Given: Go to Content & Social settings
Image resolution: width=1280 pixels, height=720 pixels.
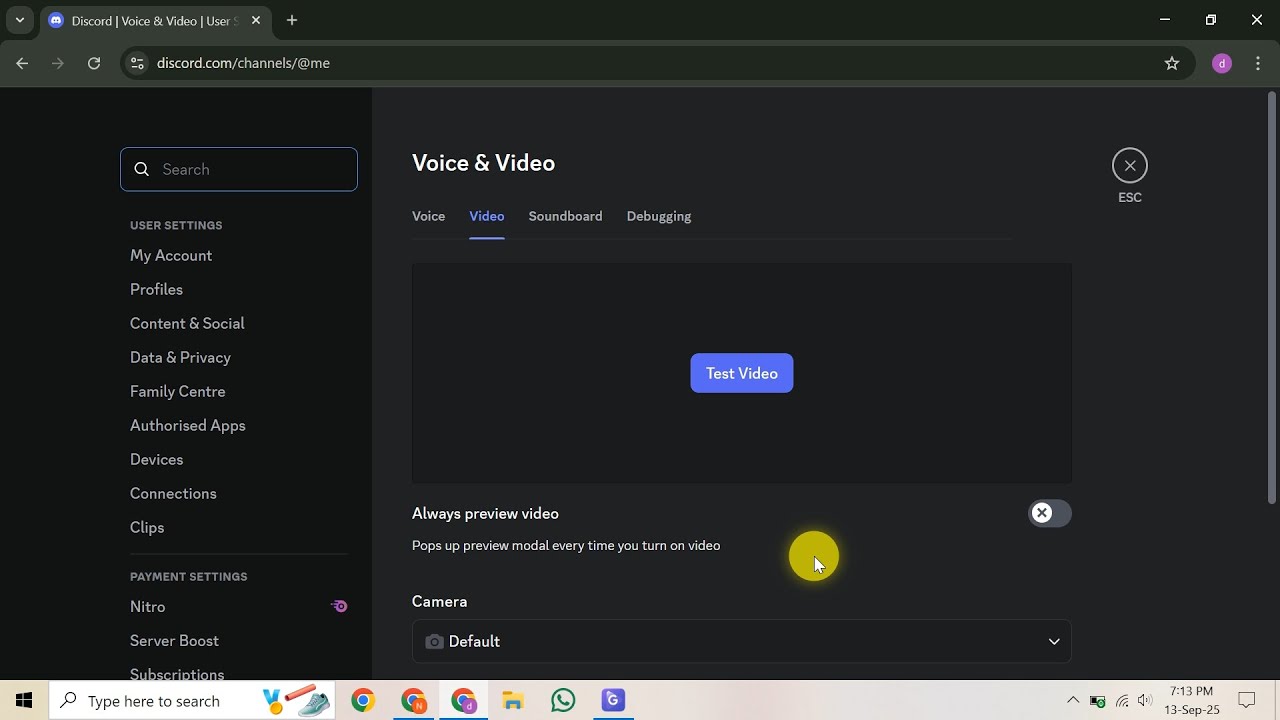Looking at the screenshot, I should (187, 324).
